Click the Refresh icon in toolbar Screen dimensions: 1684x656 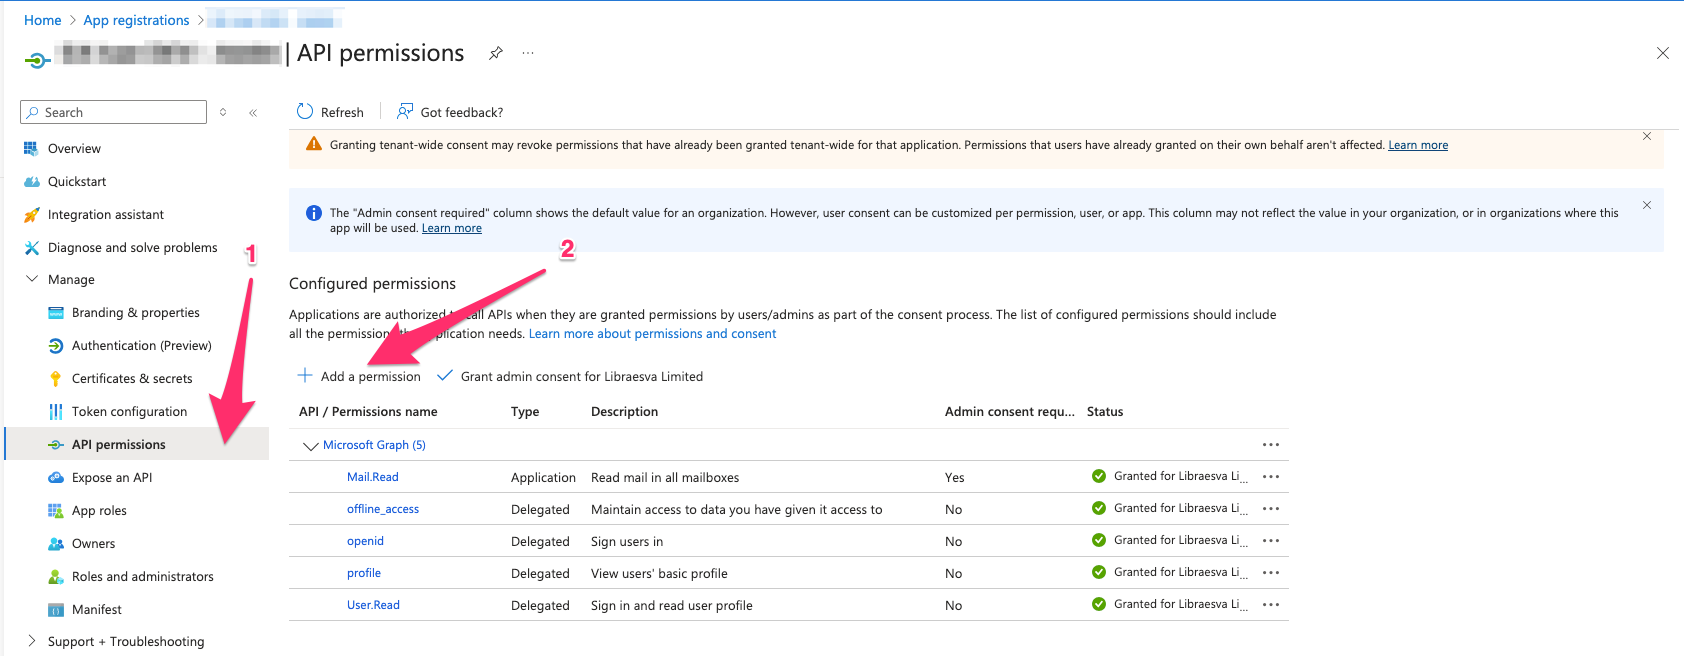tap(305, 111)
